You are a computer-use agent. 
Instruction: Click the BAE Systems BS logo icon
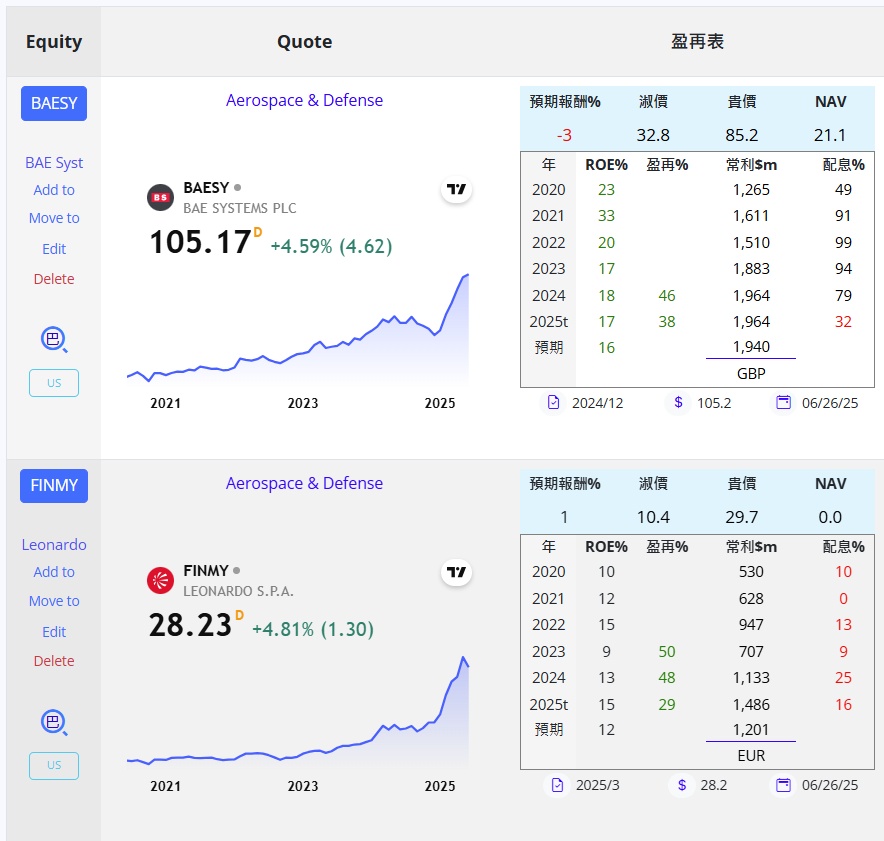pos(161,197)
